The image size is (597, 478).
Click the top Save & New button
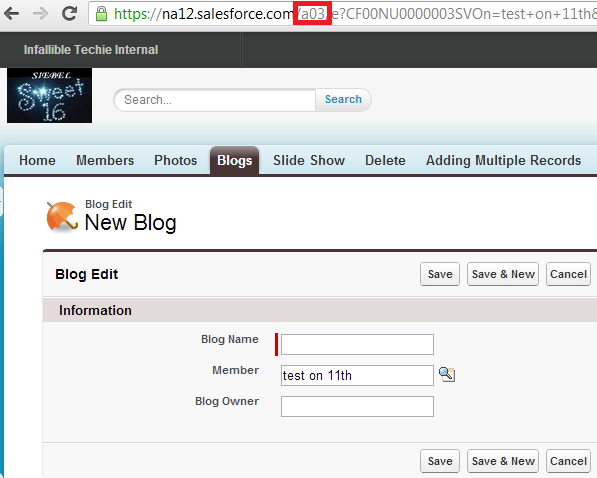(503, 274)
